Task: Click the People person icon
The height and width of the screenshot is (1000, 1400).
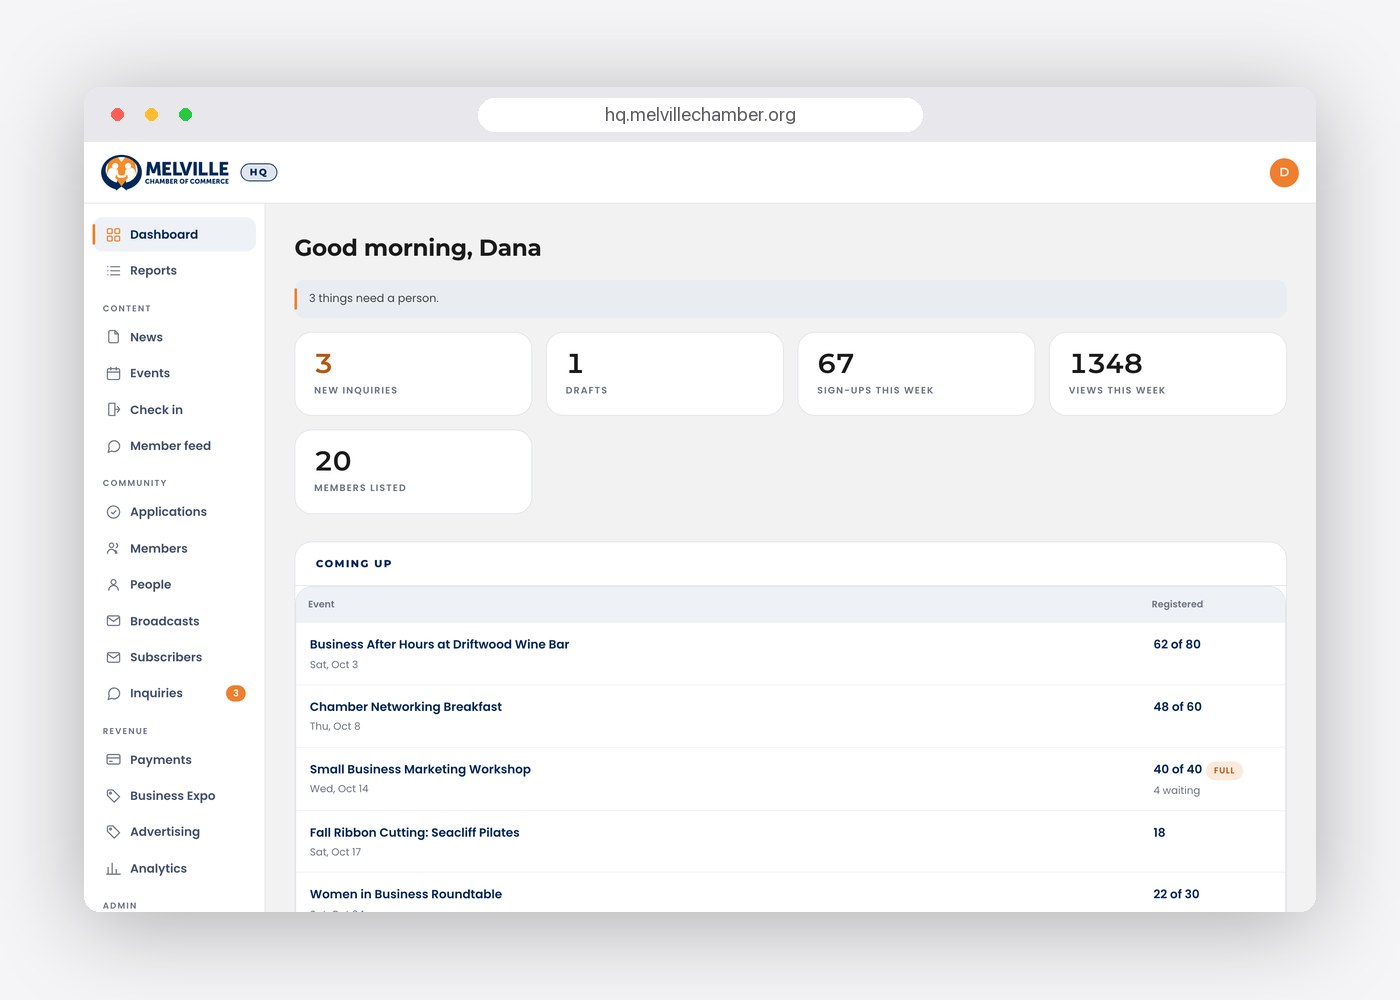Action: pyautogui.click(x=113, y=585)
